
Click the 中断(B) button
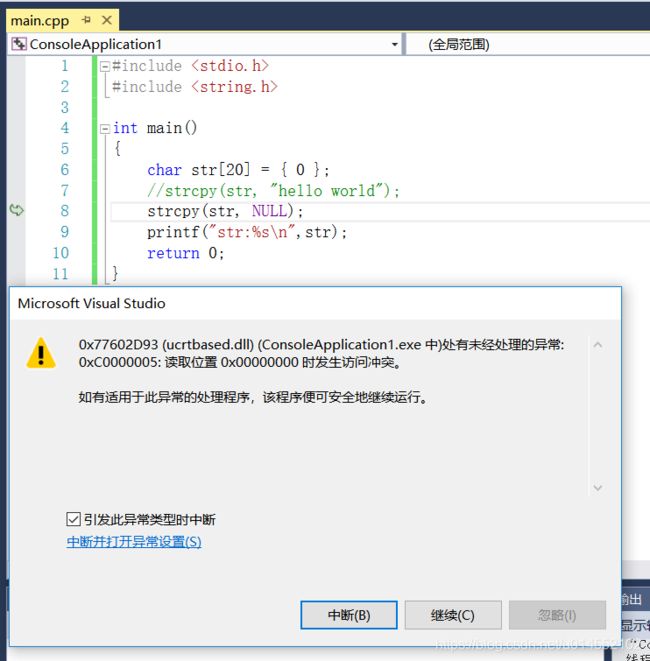349,615
